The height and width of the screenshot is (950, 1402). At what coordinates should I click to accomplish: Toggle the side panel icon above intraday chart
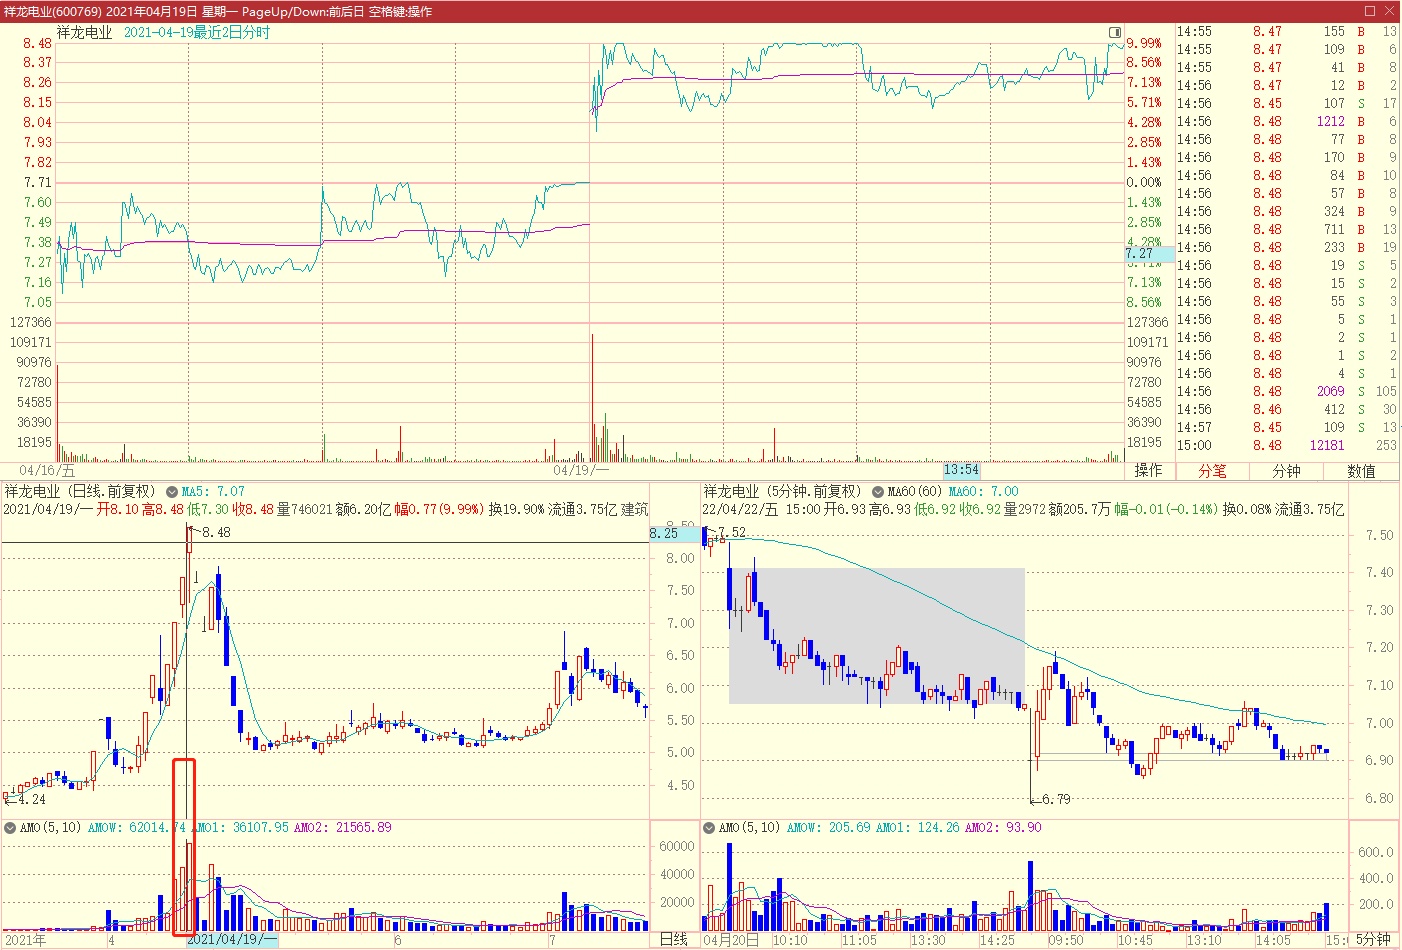(1115, 32)
